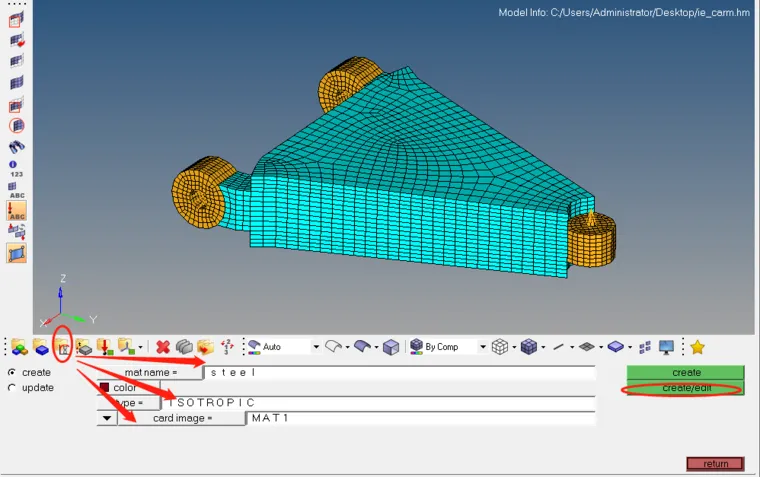Expand arrow next to wireframe elements cube
Viewport: 760px width, 477px height.
click(x=514, y=347)
